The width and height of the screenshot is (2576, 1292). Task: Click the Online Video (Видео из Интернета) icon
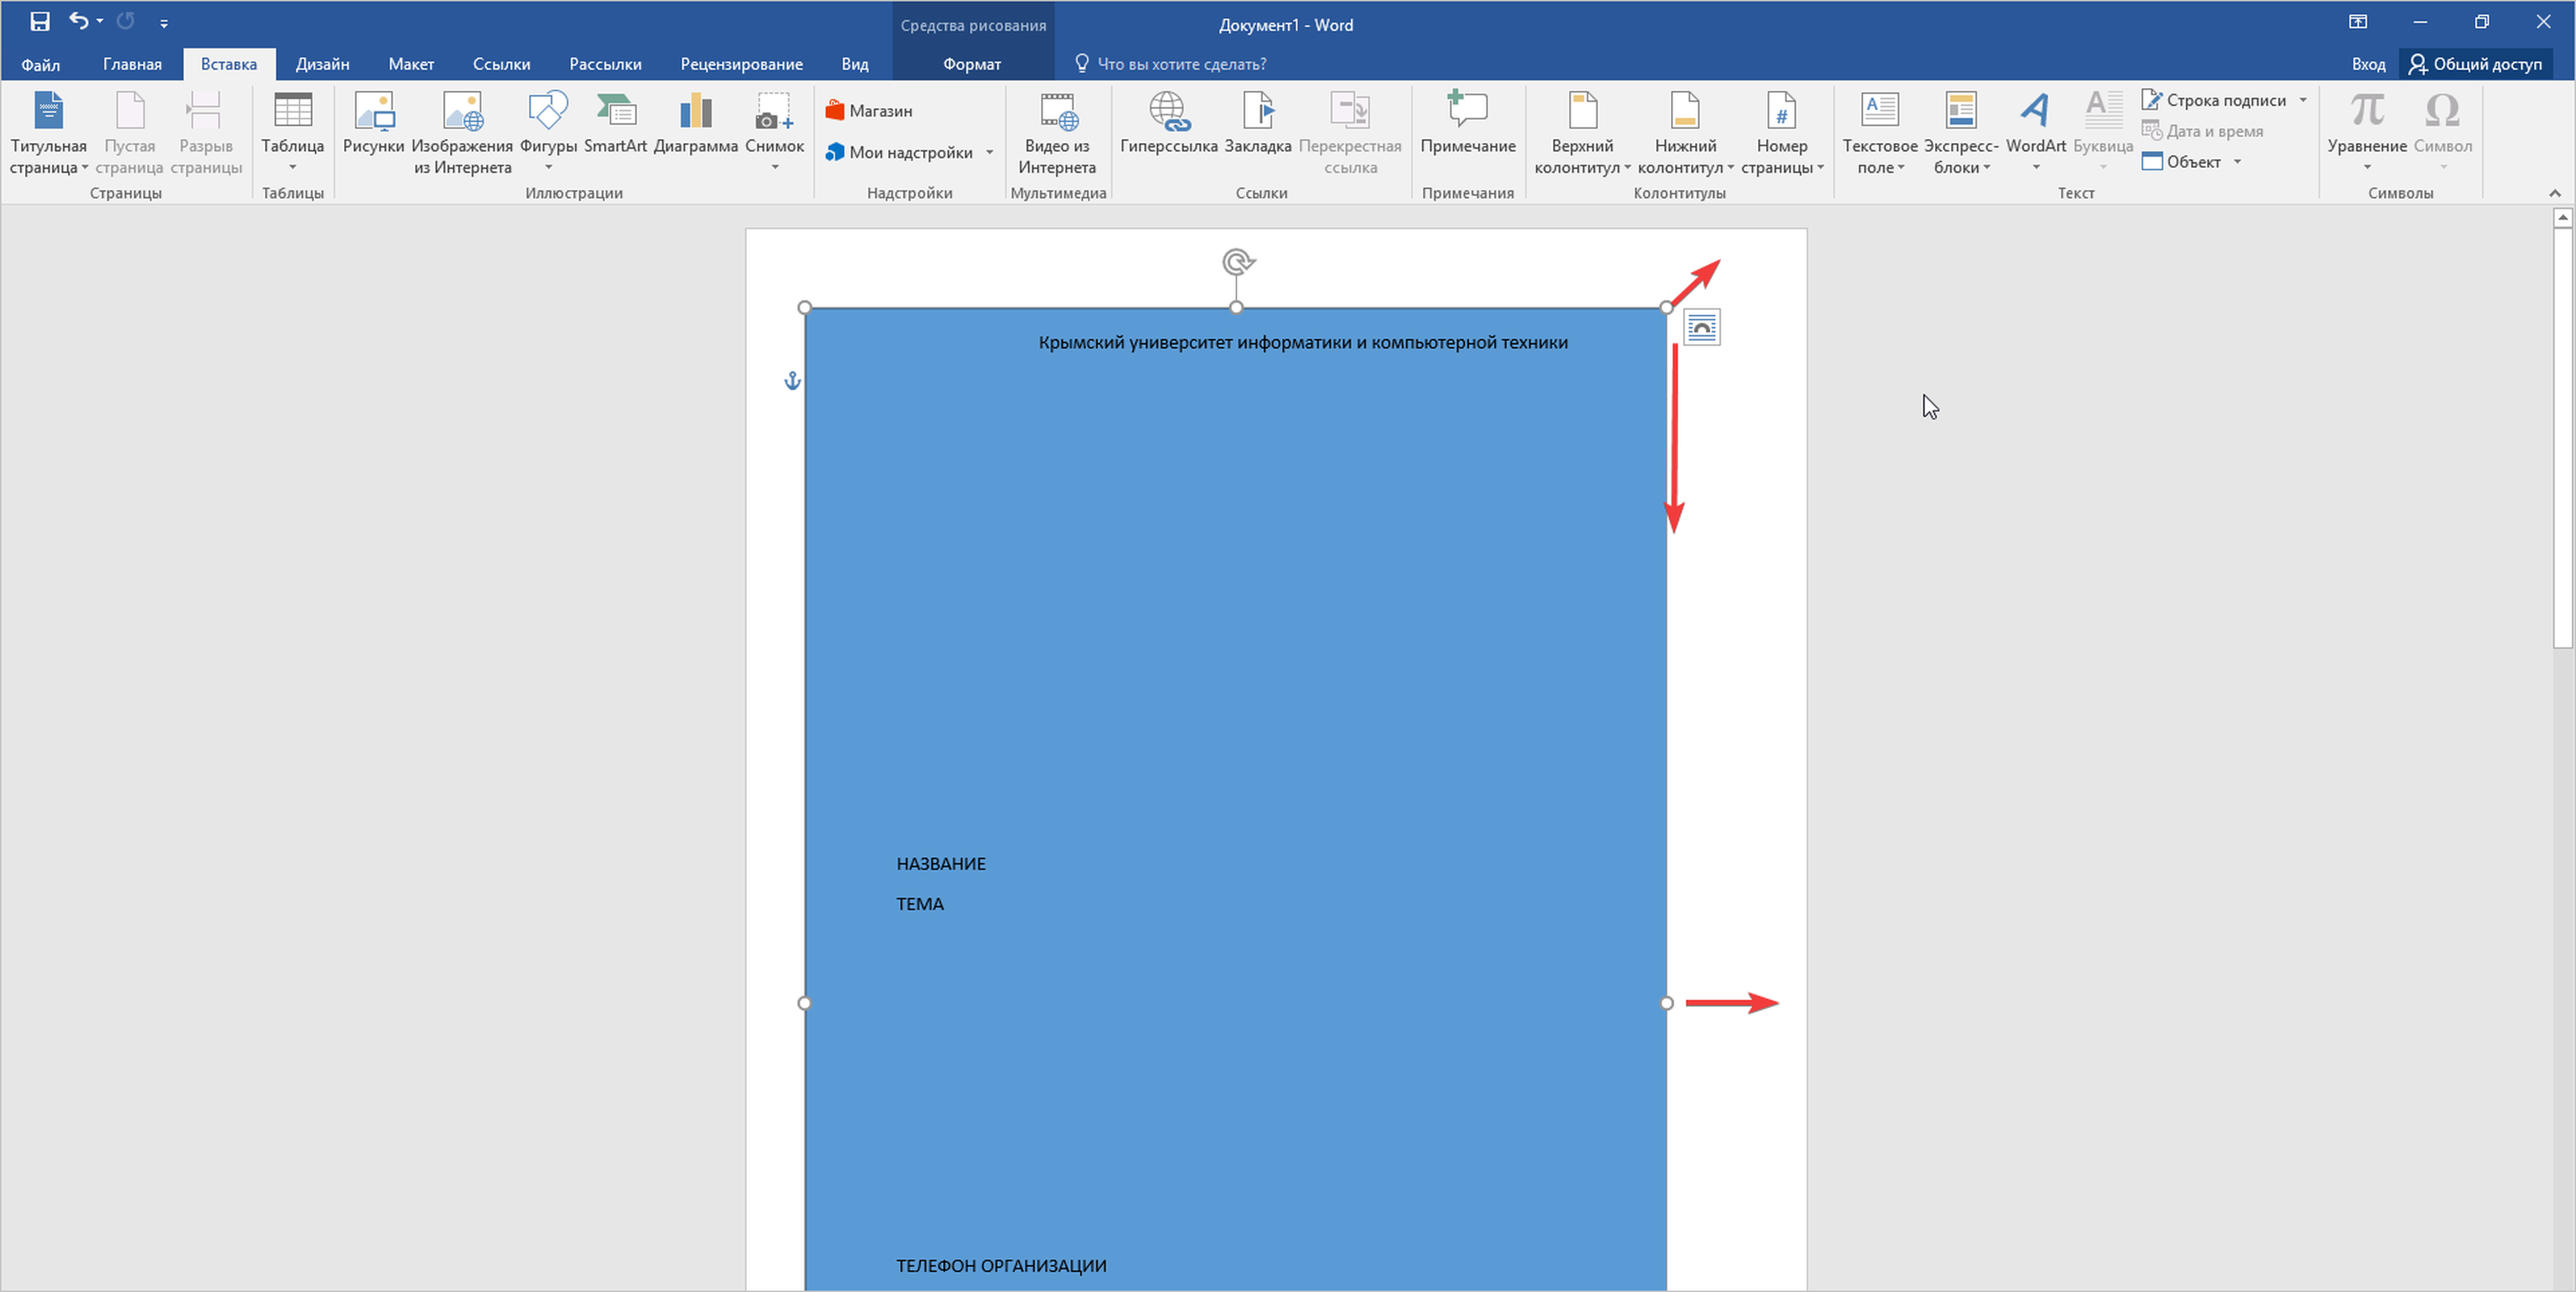1057,112
